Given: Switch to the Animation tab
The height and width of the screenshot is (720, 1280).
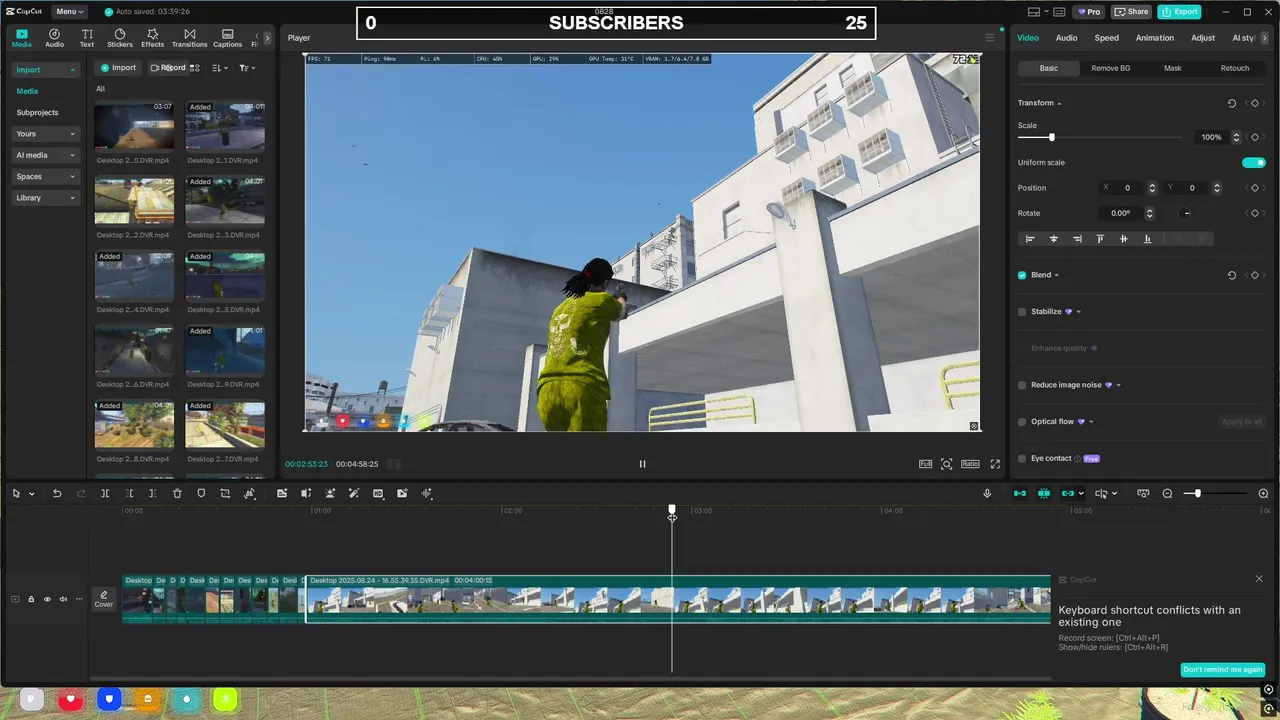Looking at the screenshot, I should (1155, 38).
